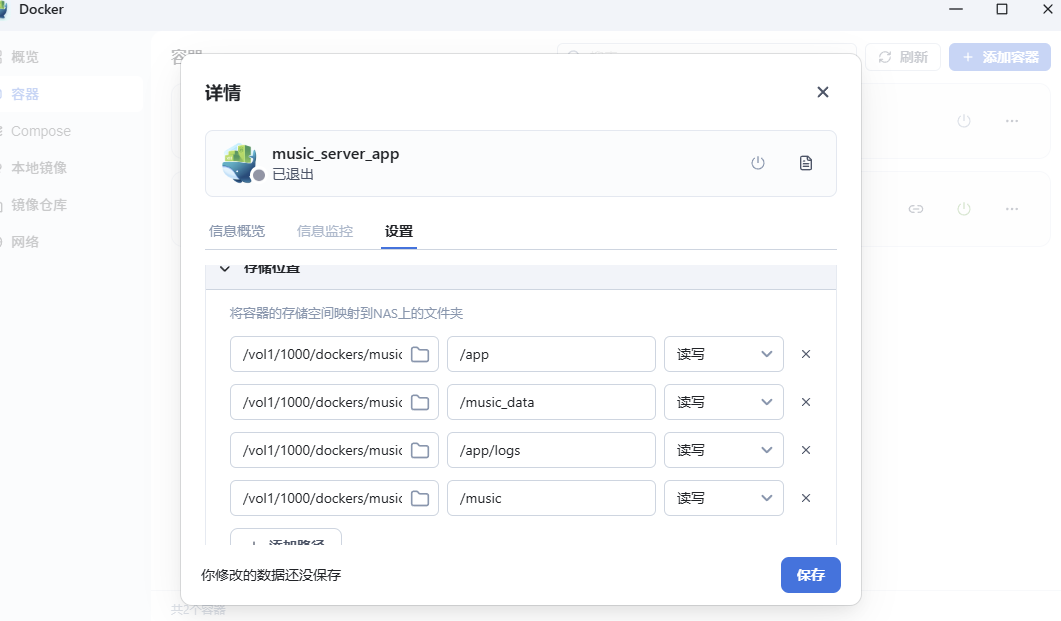This screenshot has height=621, width=1061.
Task: Open the 读写 dropdown for the /music_data row
Action: click(723, 402)
